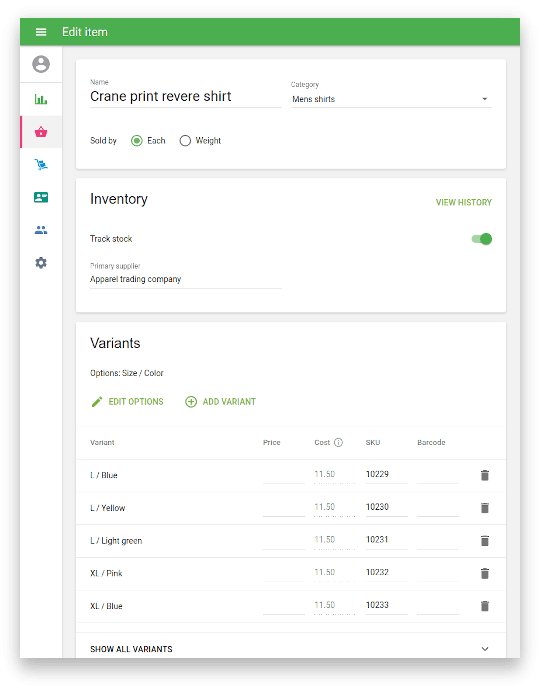Select the Weight radio button
The height and width of the screenshot is (691, 541).
(185, 141)
